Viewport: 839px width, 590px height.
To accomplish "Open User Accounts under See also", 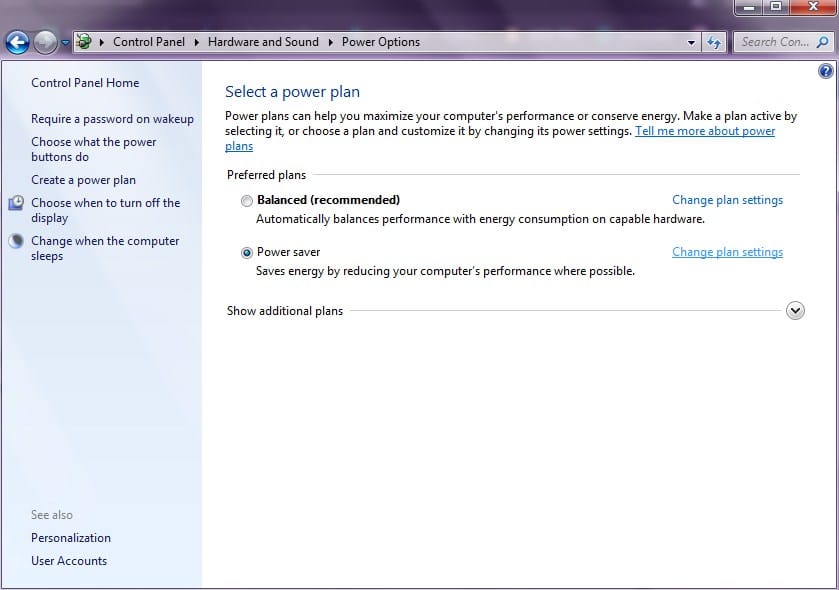I will pos(69,561).
